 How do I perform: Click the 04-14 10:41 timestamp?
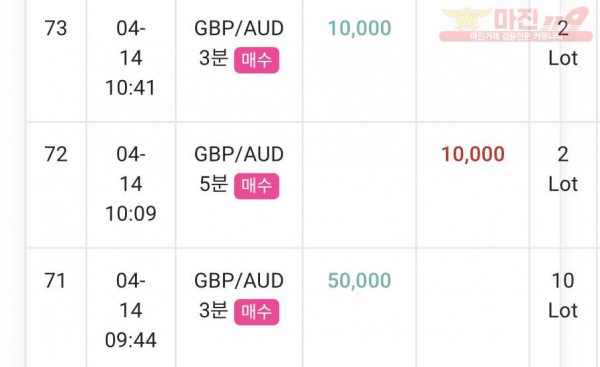[131, 58]
